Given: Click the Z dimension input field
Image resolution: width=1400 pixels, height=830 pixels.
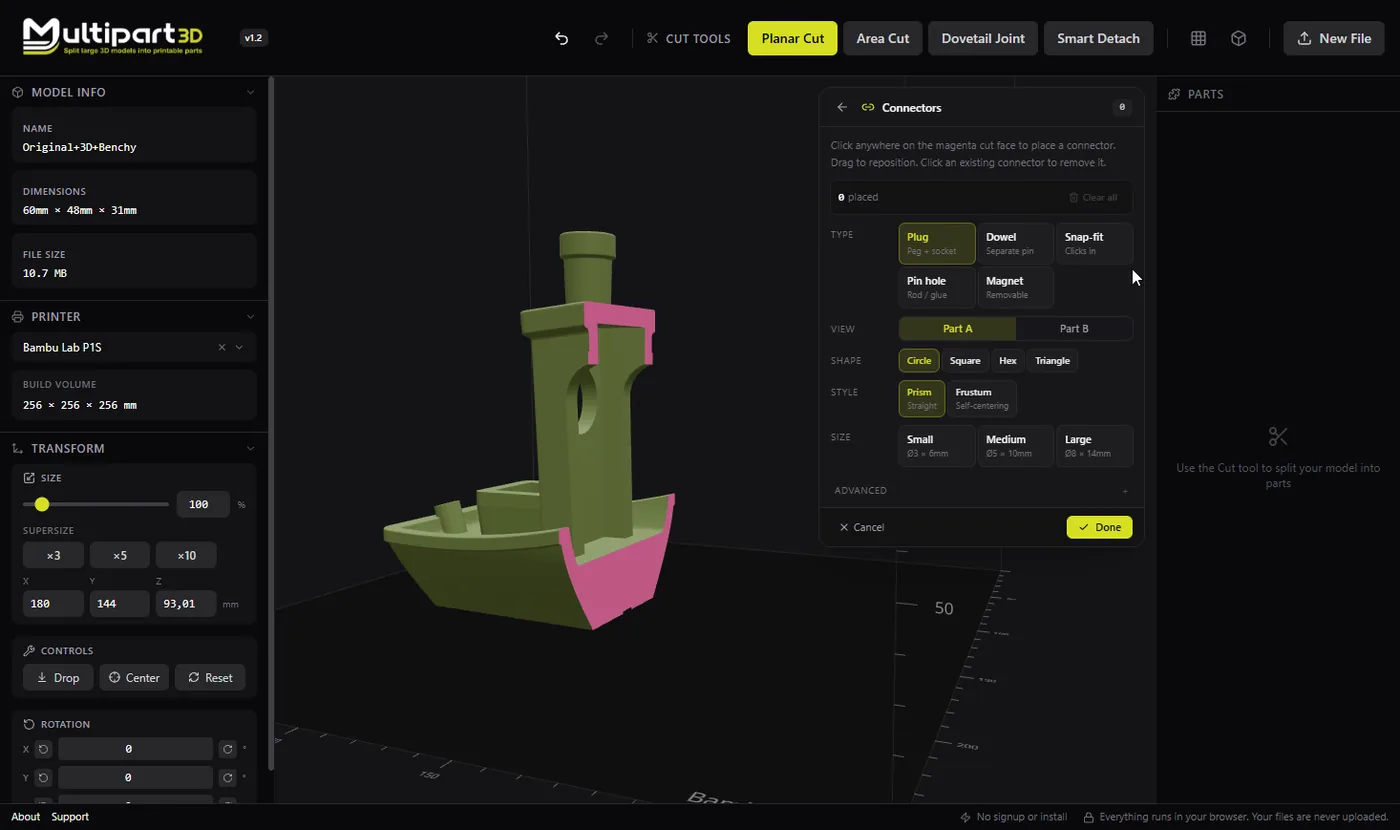Looking at the screenshot, I should (186, 604).
